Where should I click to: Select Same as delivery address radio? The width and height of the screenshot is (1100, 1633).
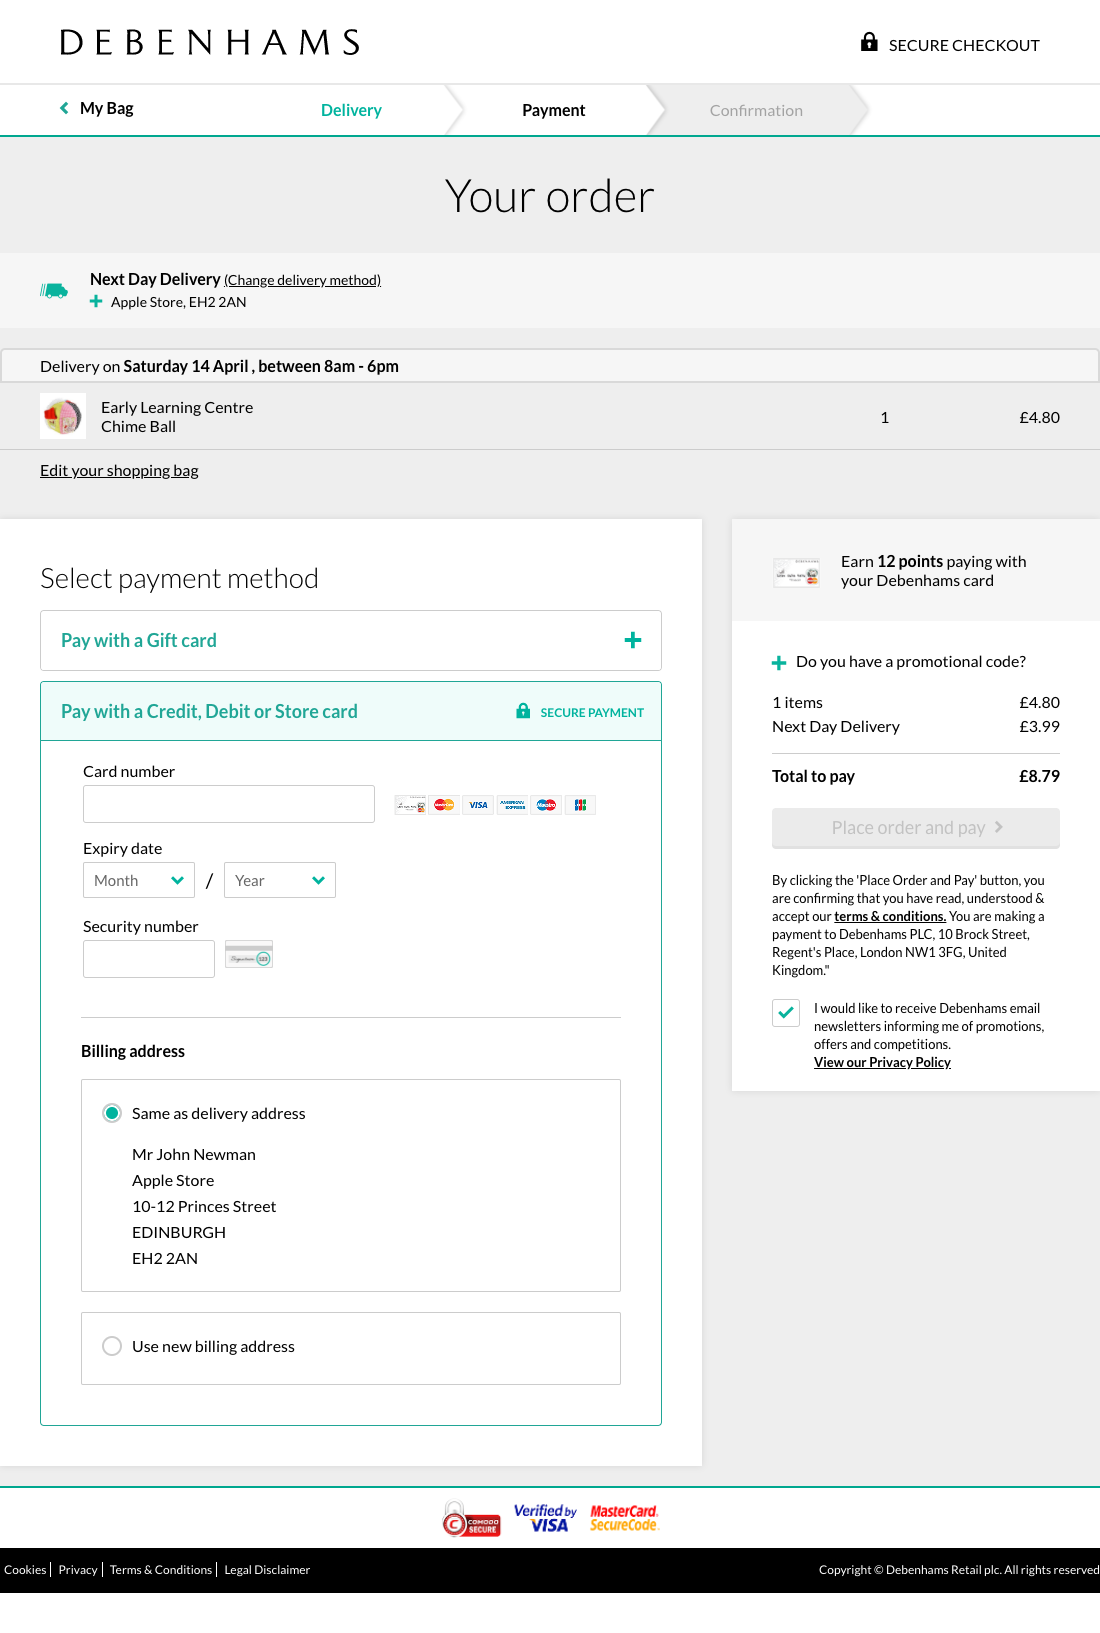(x=112, y=1113)
